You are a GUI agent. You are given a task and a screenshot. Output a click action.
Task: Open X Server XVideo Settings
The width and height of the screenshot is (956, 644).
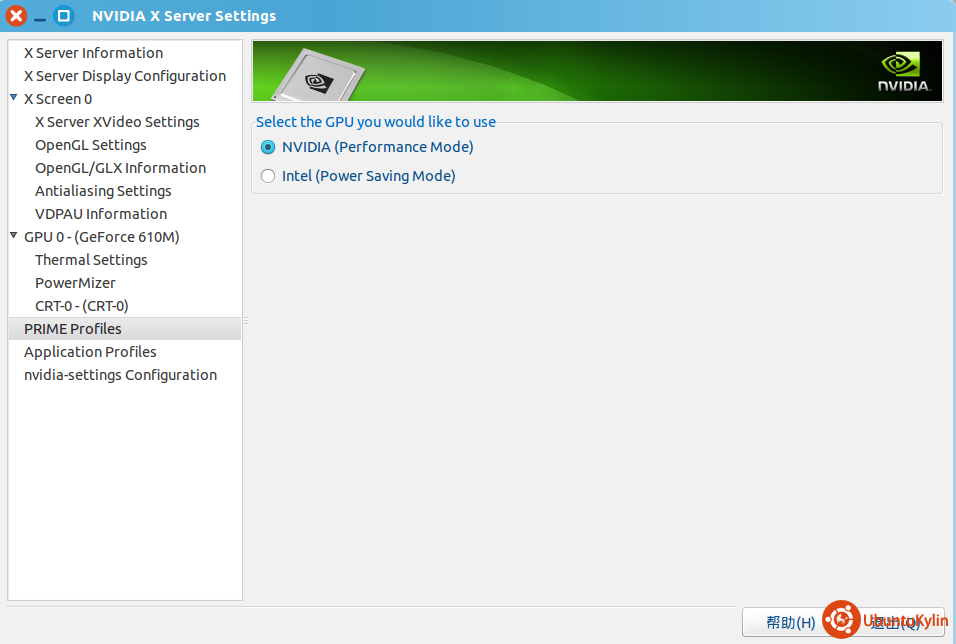pos(117,122)
